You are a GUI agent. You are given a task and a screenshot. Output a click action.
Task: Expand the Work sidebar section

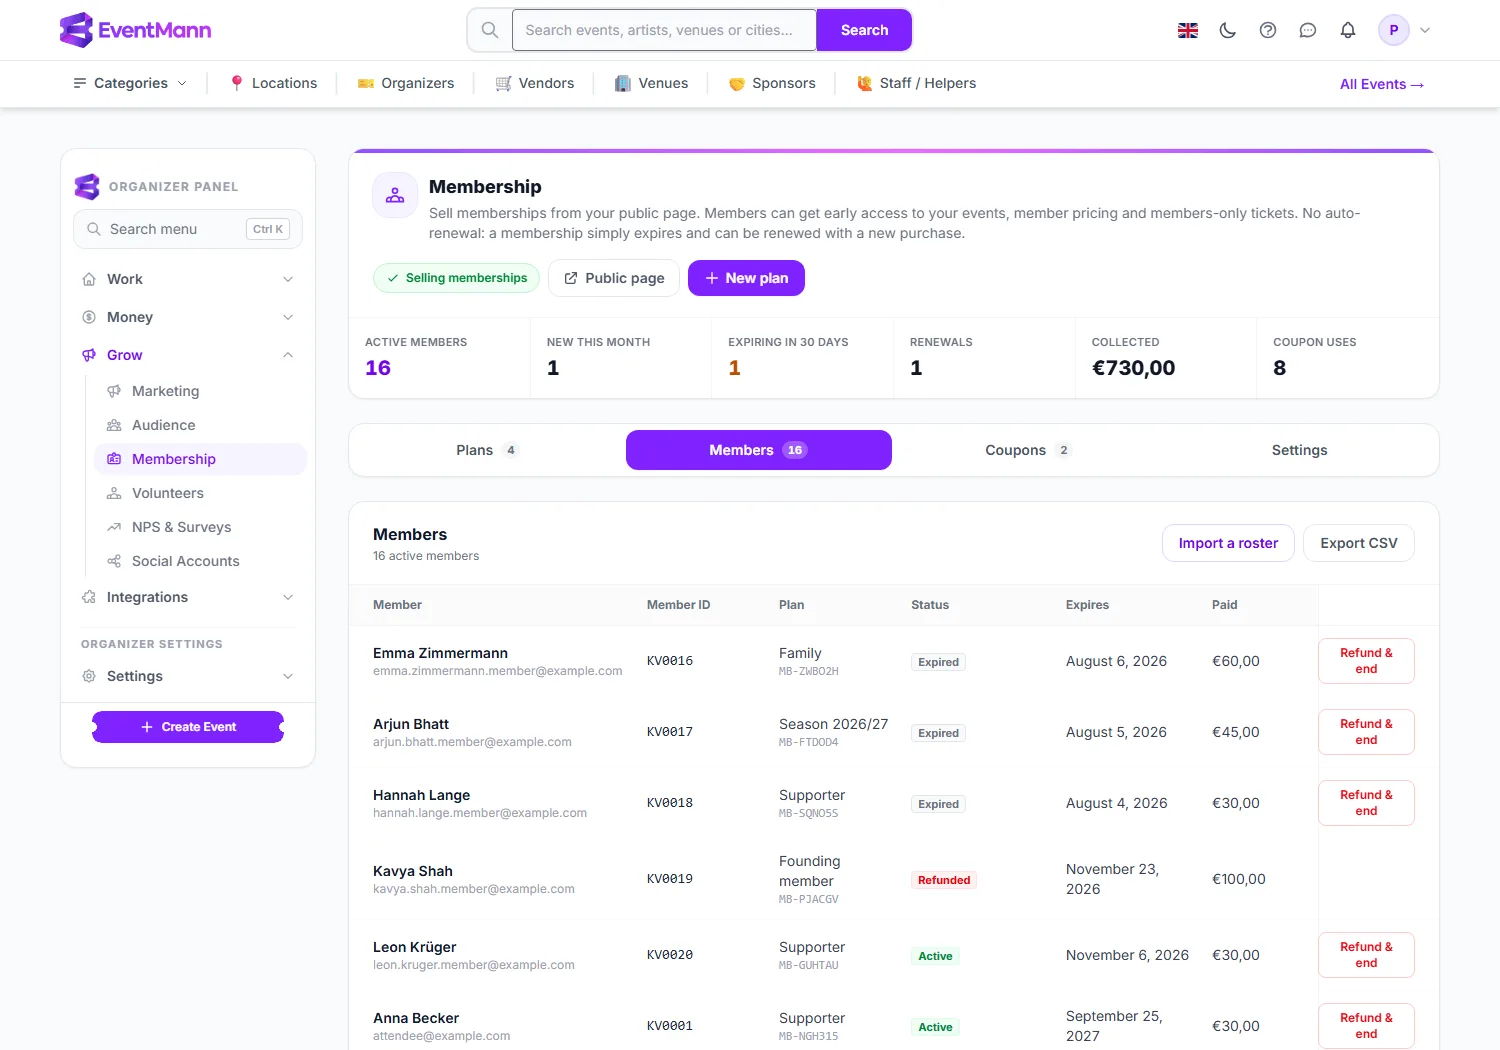pos(188,279)
